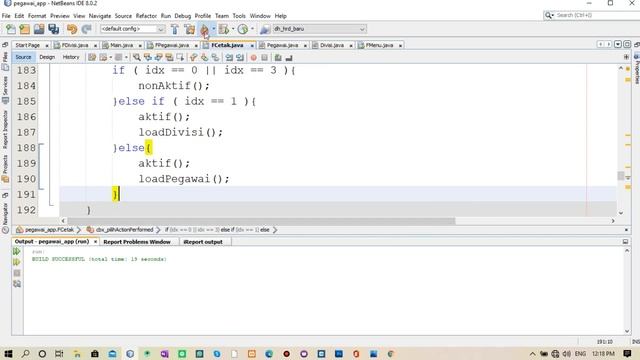Toggle bookmark icon in editor toolbar

tap(215, 58)
